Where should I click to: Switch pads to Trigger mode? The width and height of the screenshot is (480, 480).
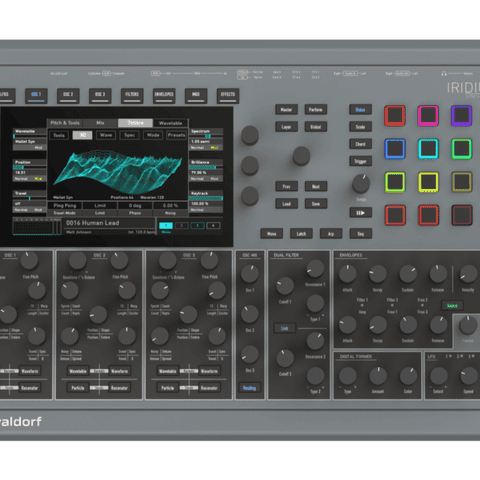(x=360, y=161)
